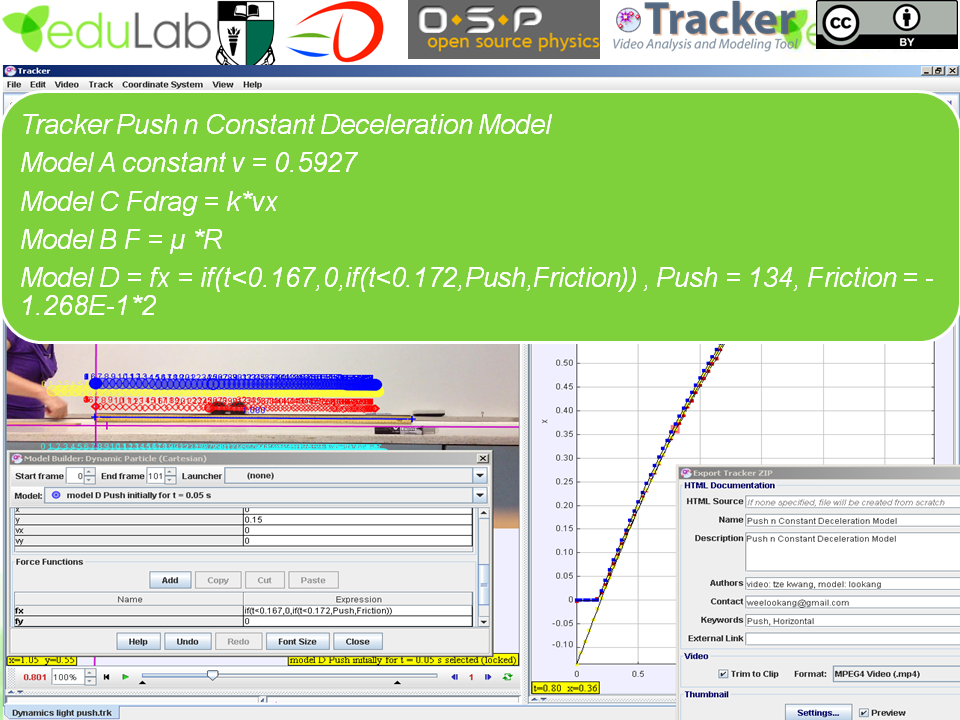Step the video forward one frame

click(488, 677)
